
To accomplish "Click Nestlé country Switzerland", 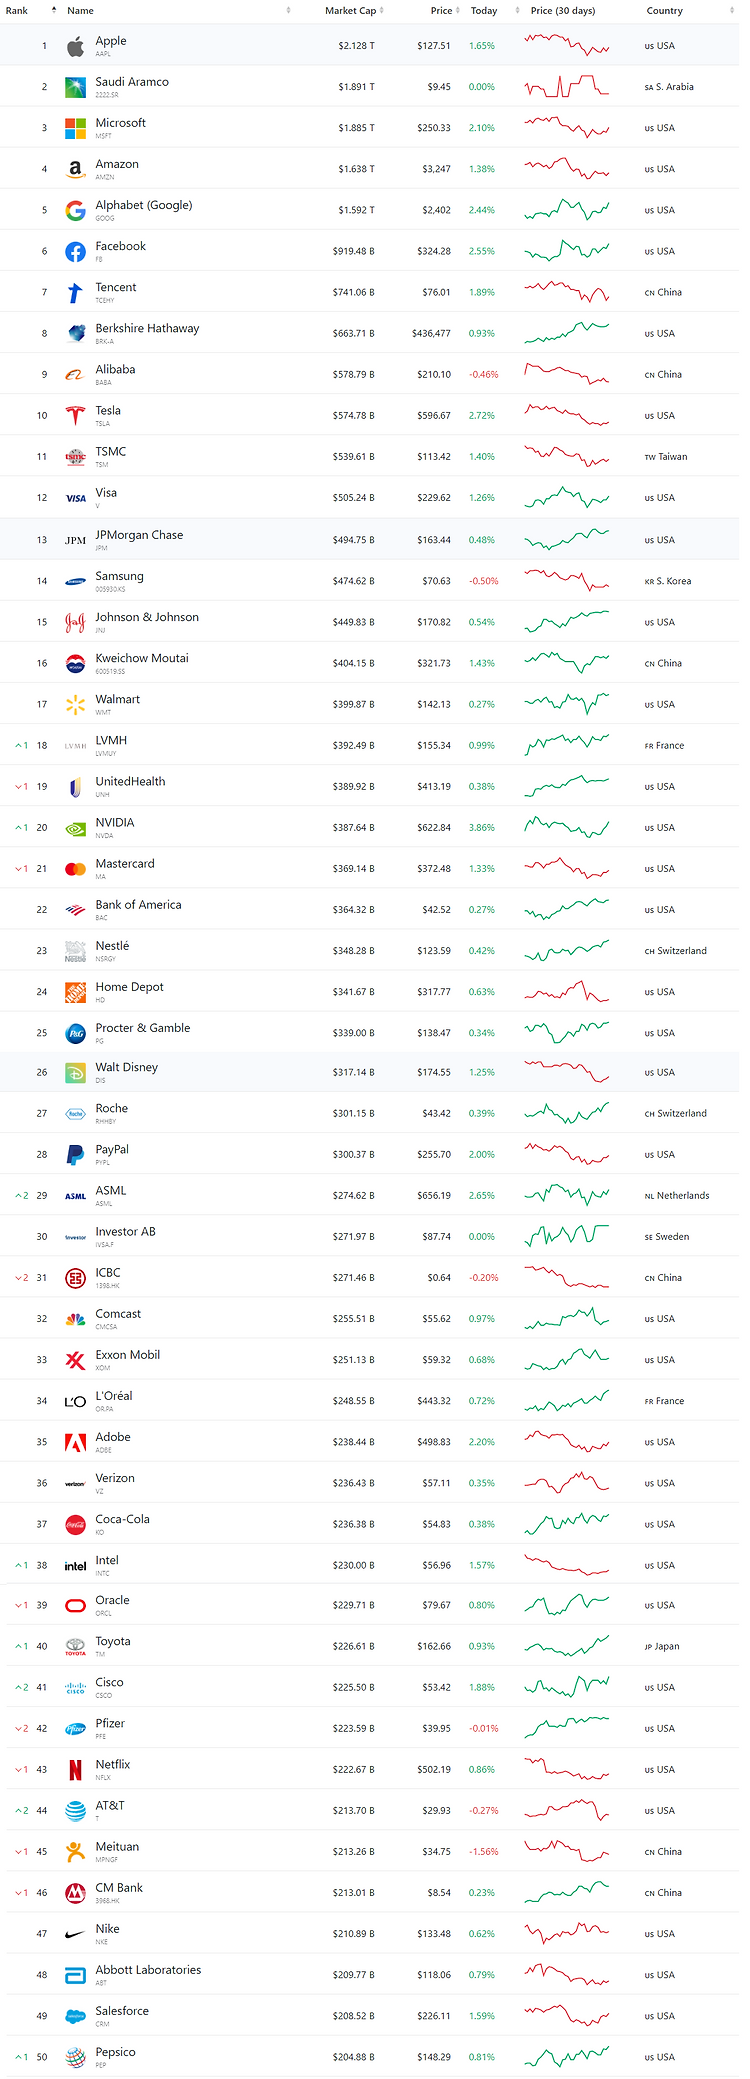I will 676,951.
